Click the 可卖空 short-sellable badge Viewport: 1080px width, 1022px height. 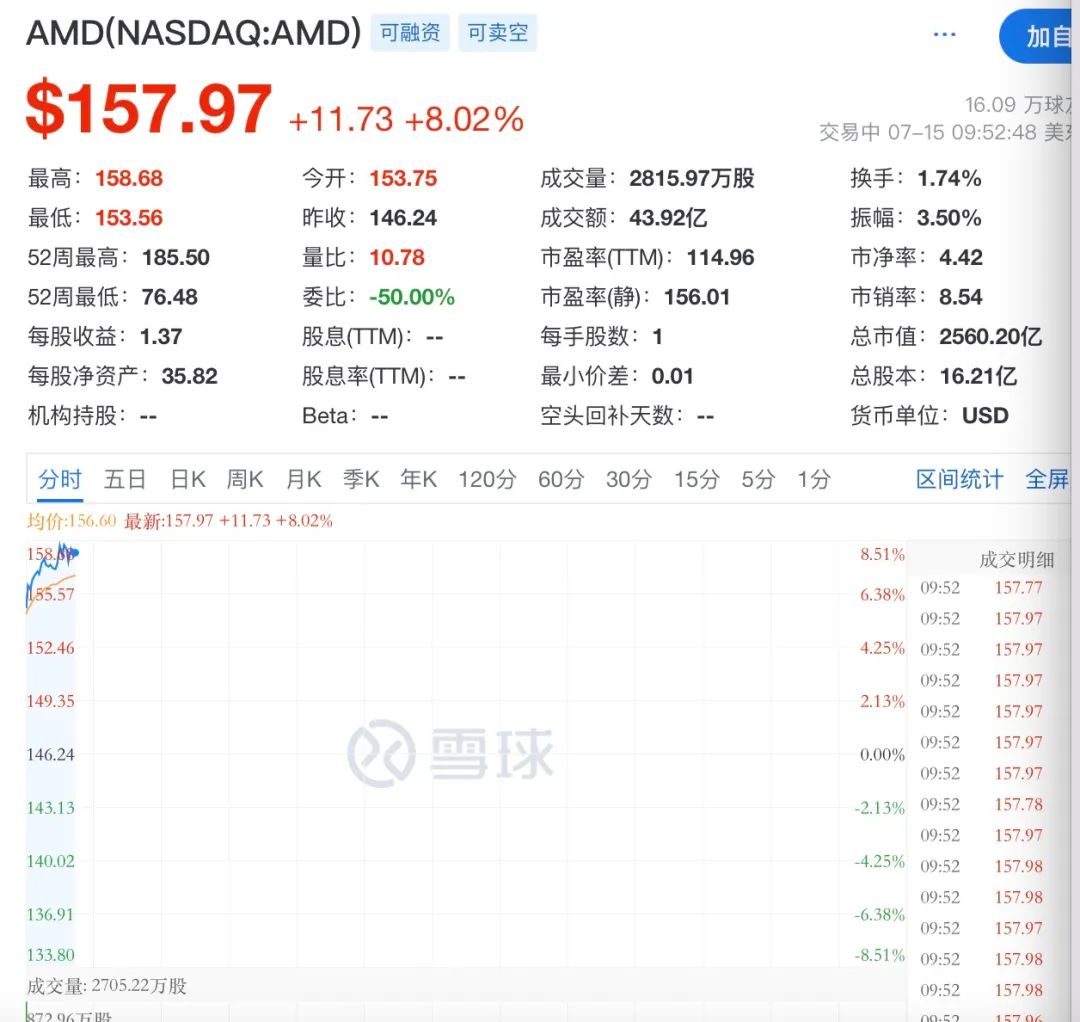click(497, 31)
